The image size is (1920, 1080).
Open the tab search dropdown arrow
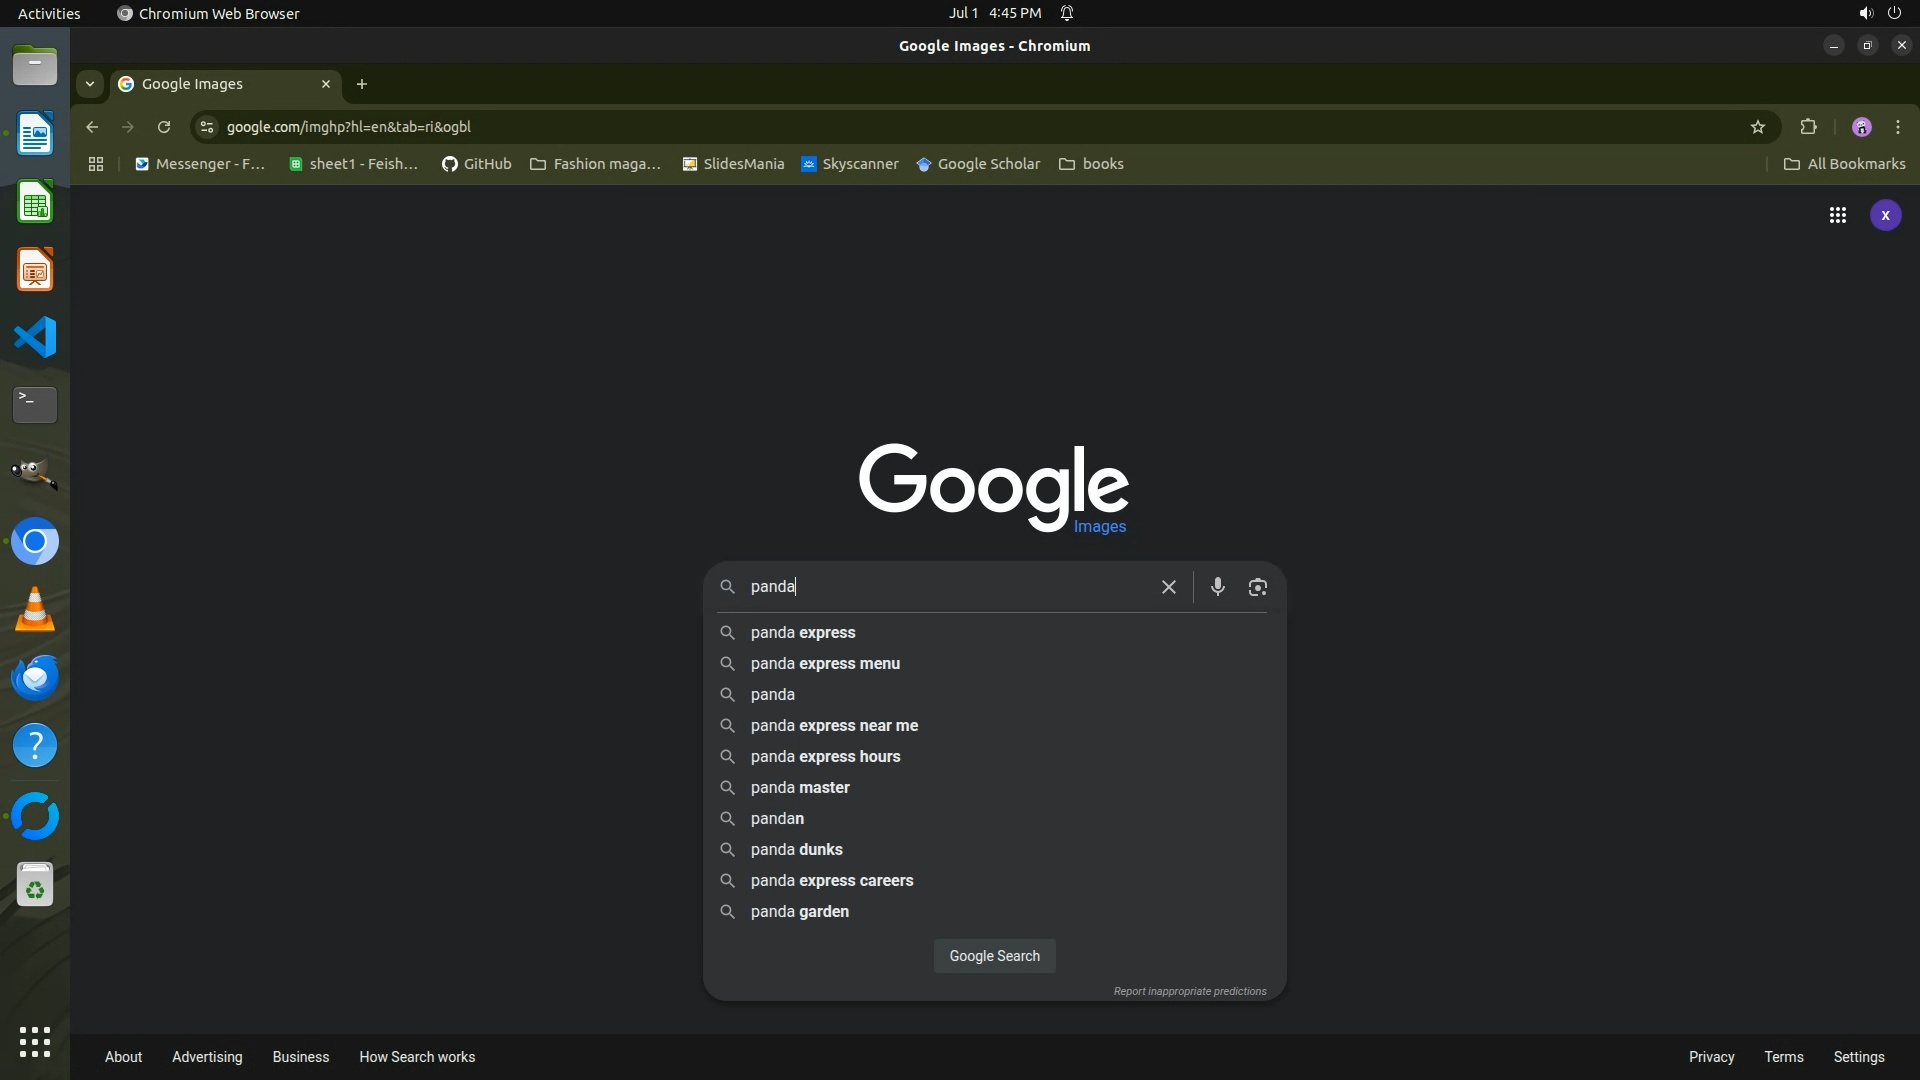pyautogui.click(x=90, y=84)
